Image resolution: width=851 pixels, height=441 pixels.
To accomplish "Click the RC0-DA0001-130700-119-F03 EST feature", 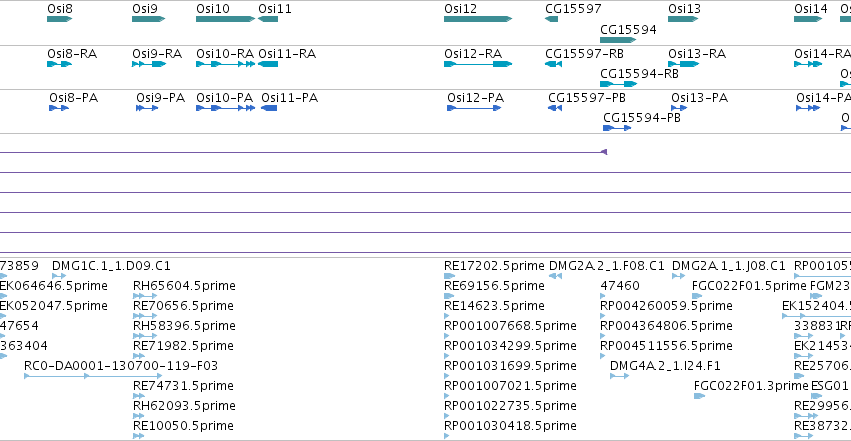I will (x=93, y=375).
